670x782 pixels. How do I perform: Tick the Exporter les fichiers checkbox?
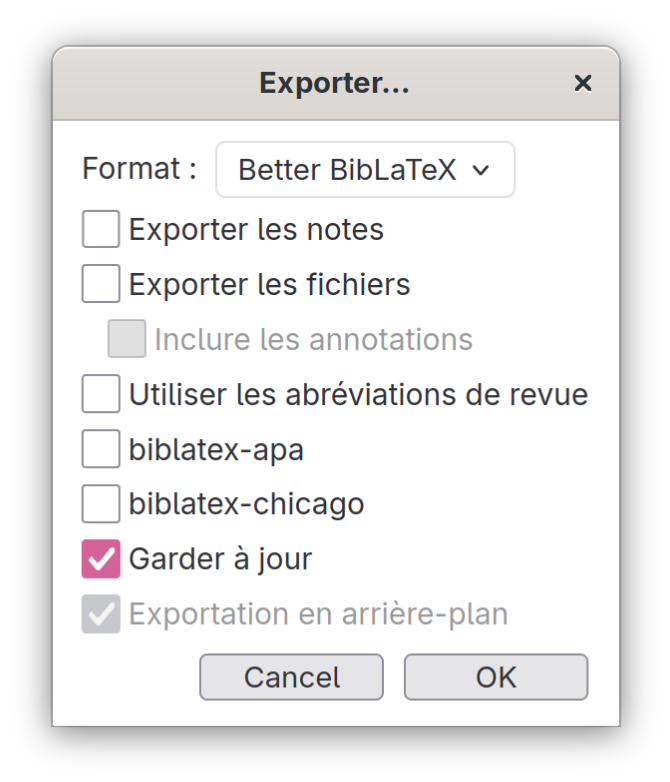(101, 284)
